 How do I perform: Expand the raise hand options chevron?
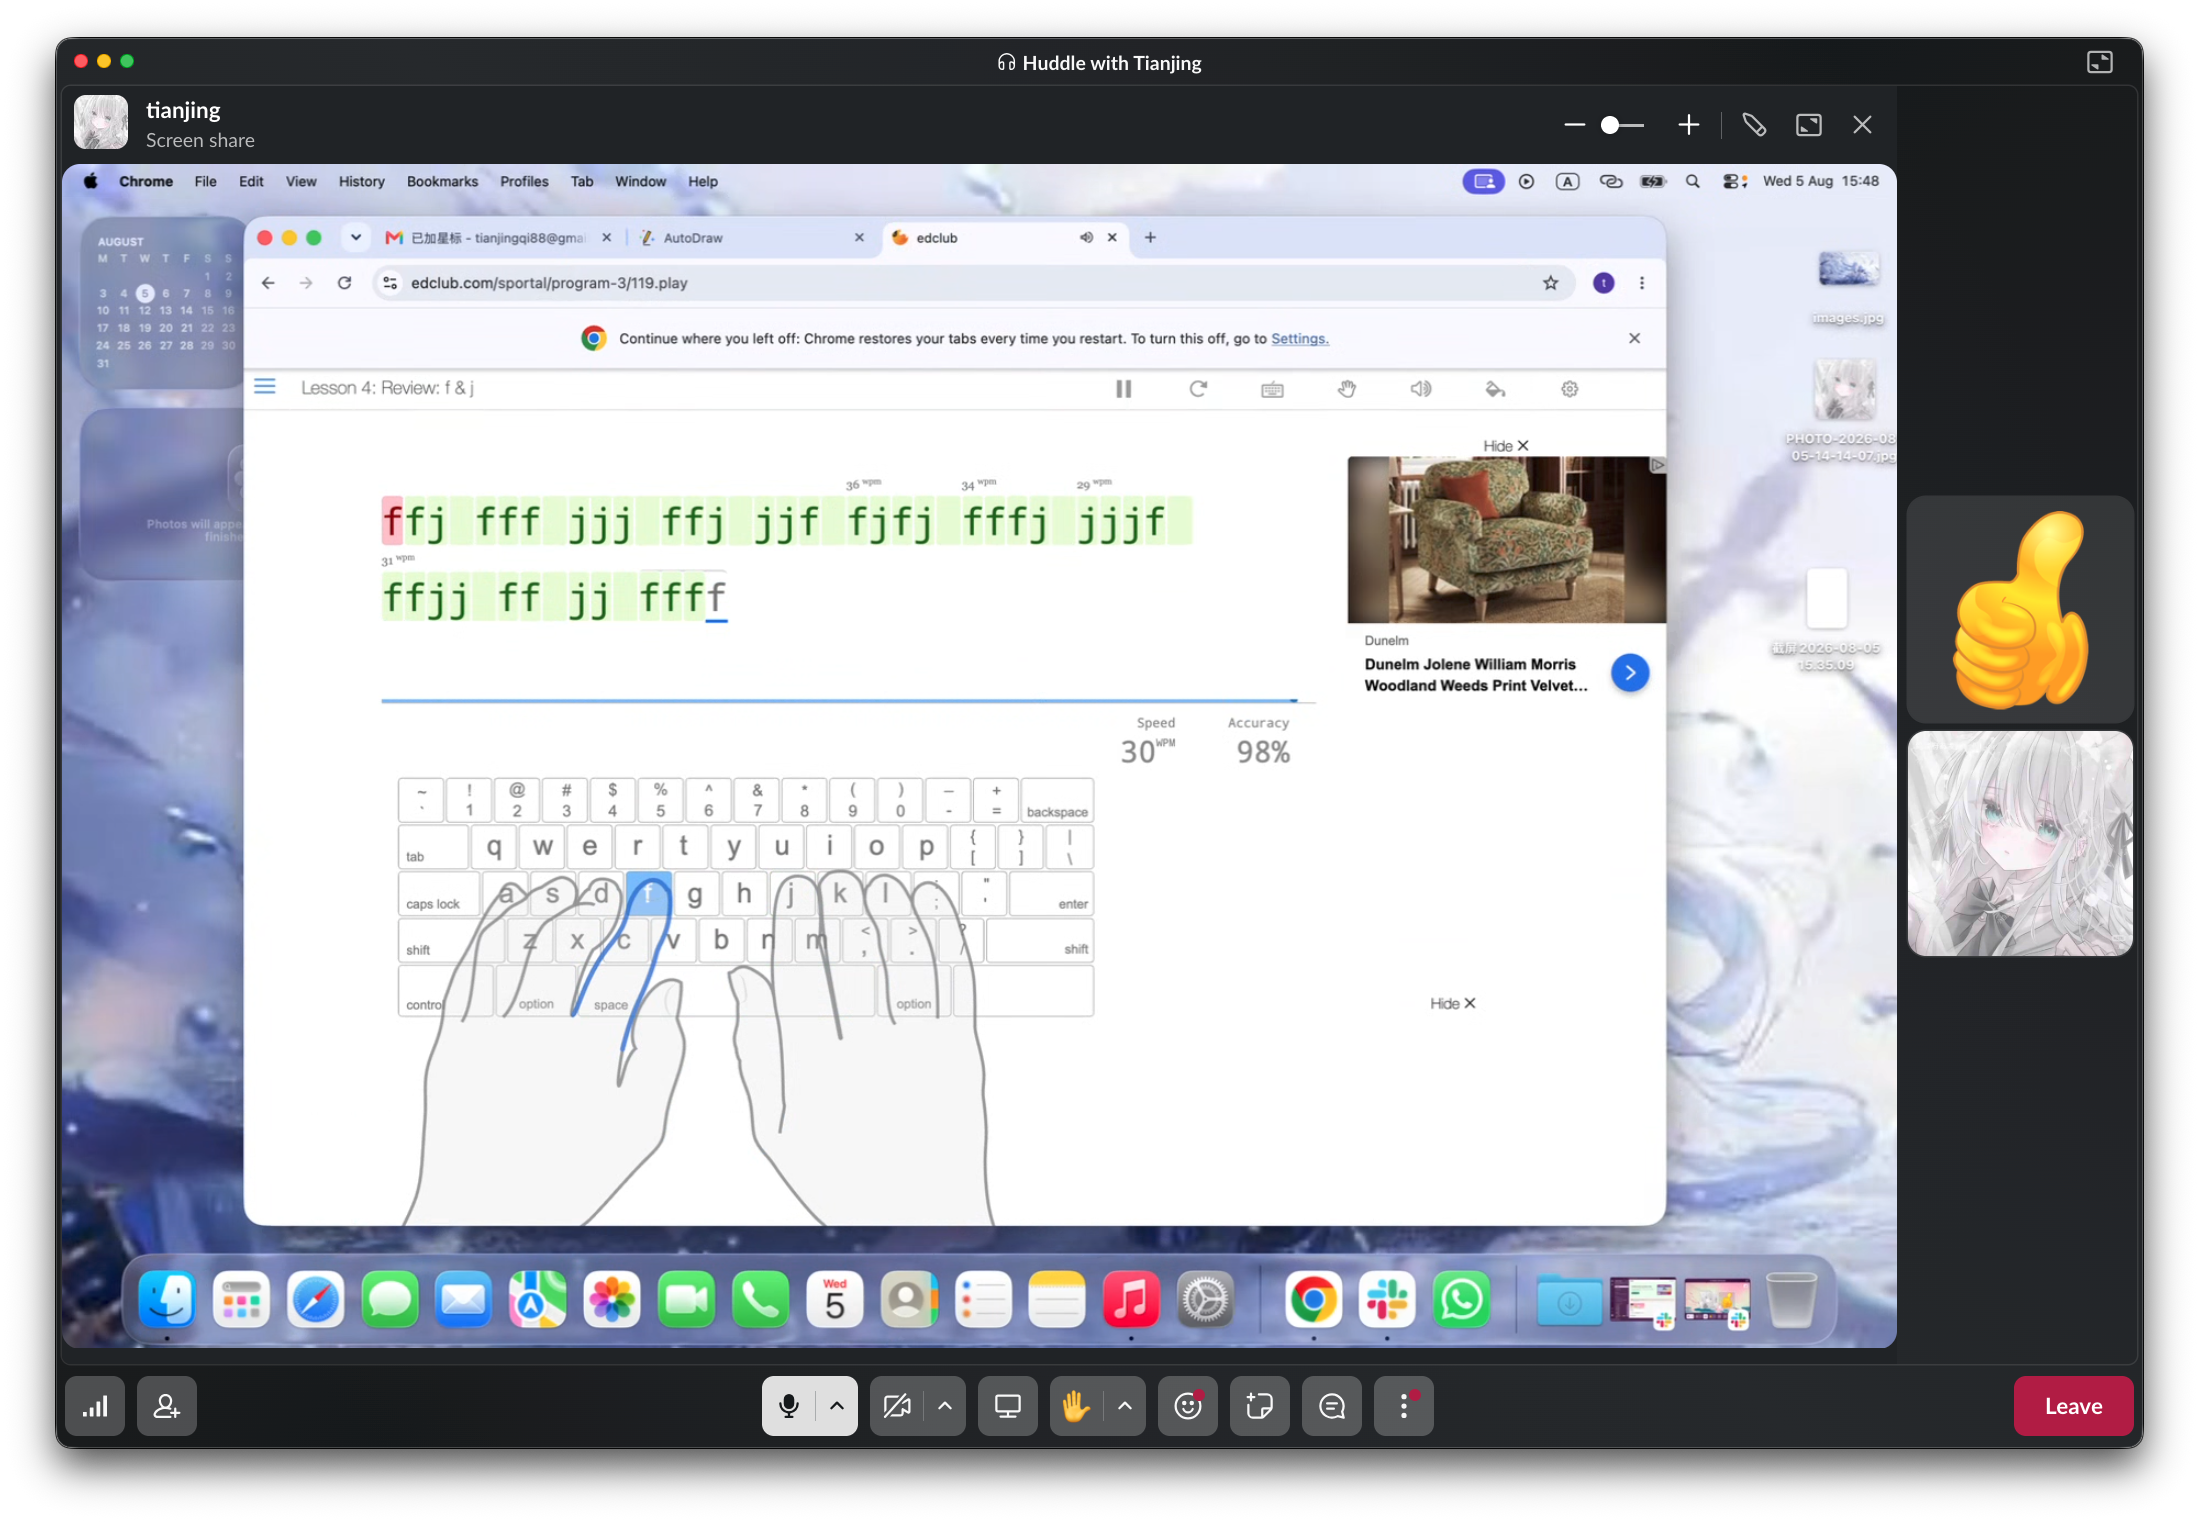click(1125, 1407)
